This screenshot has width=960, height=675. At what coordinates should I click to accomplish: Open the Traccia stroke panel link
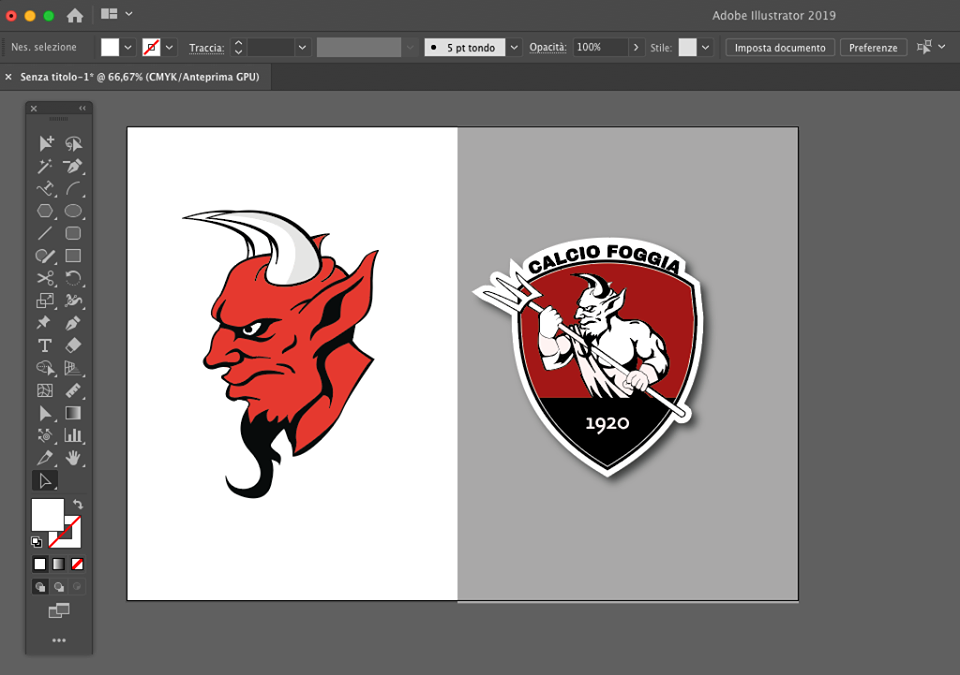(x=207, y=48)
